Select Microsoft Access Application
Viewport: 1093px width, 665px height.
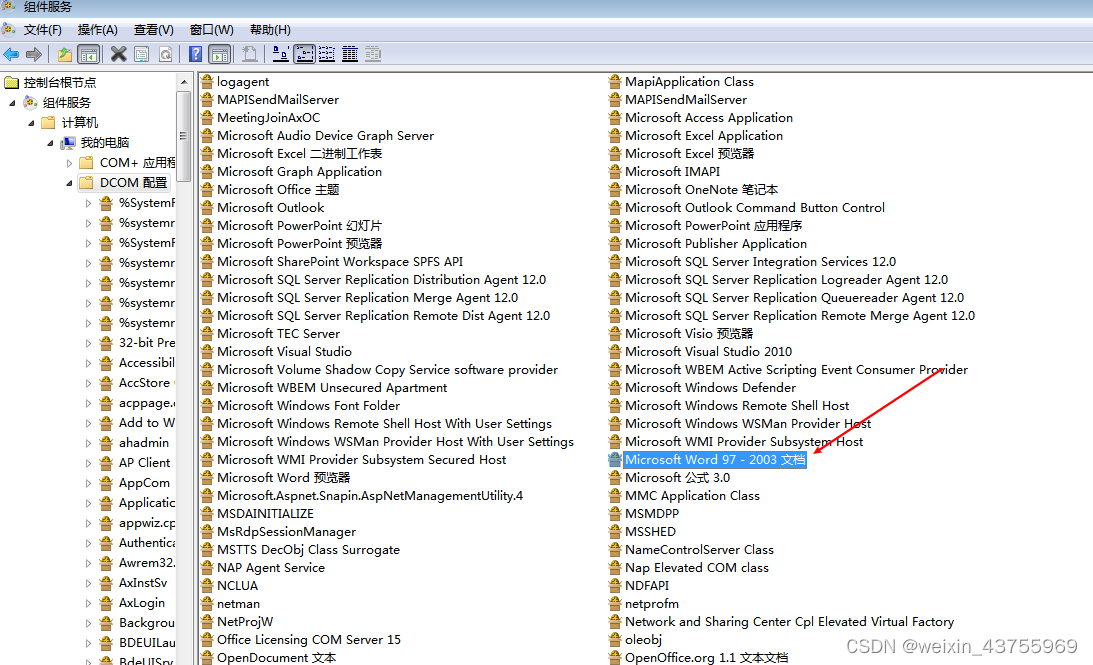[709, 118]
